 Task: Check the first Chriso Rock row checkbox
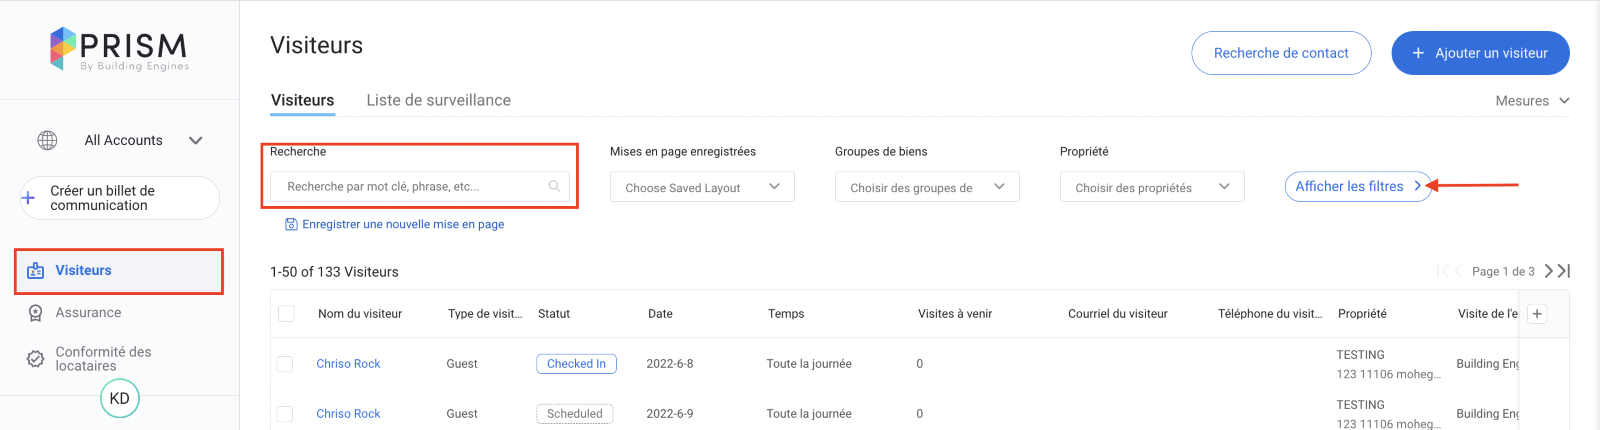pyautogui.click(x=285, y=364)
